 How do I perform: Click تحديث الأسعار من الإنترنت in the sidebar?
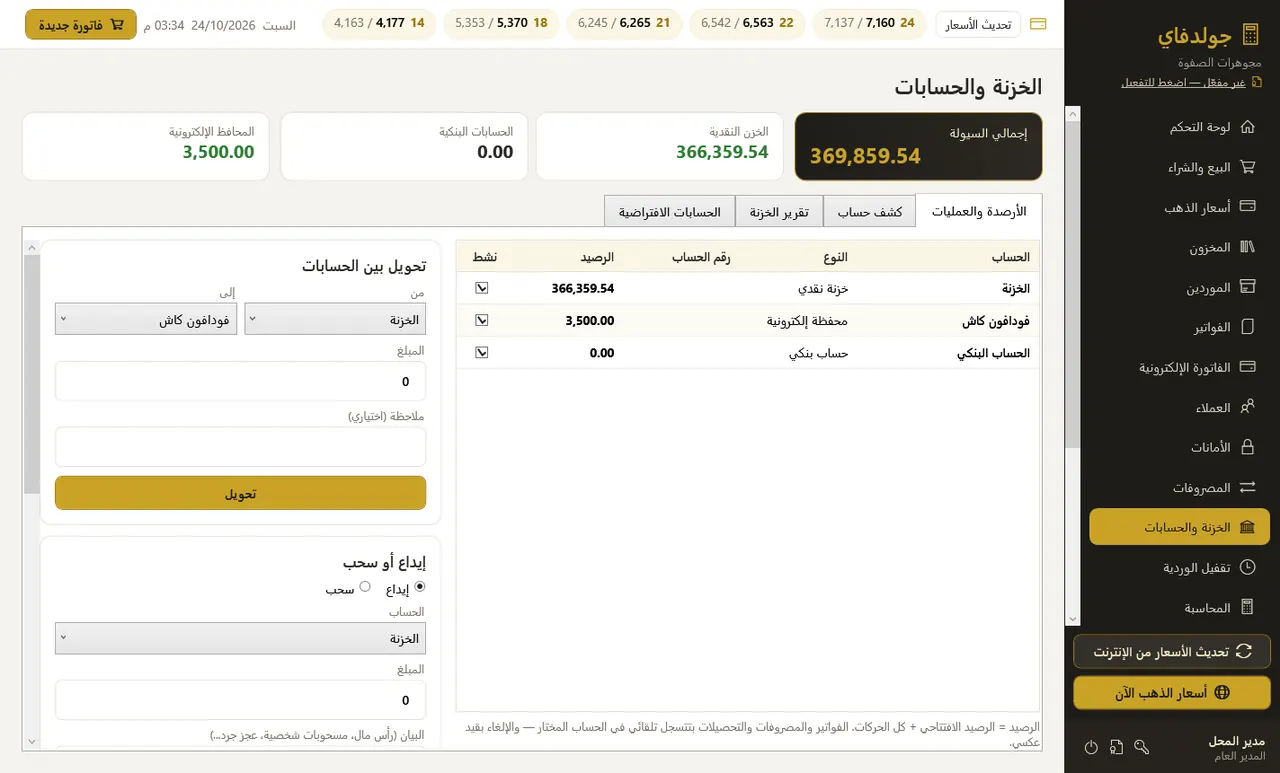coord(1172,651)
